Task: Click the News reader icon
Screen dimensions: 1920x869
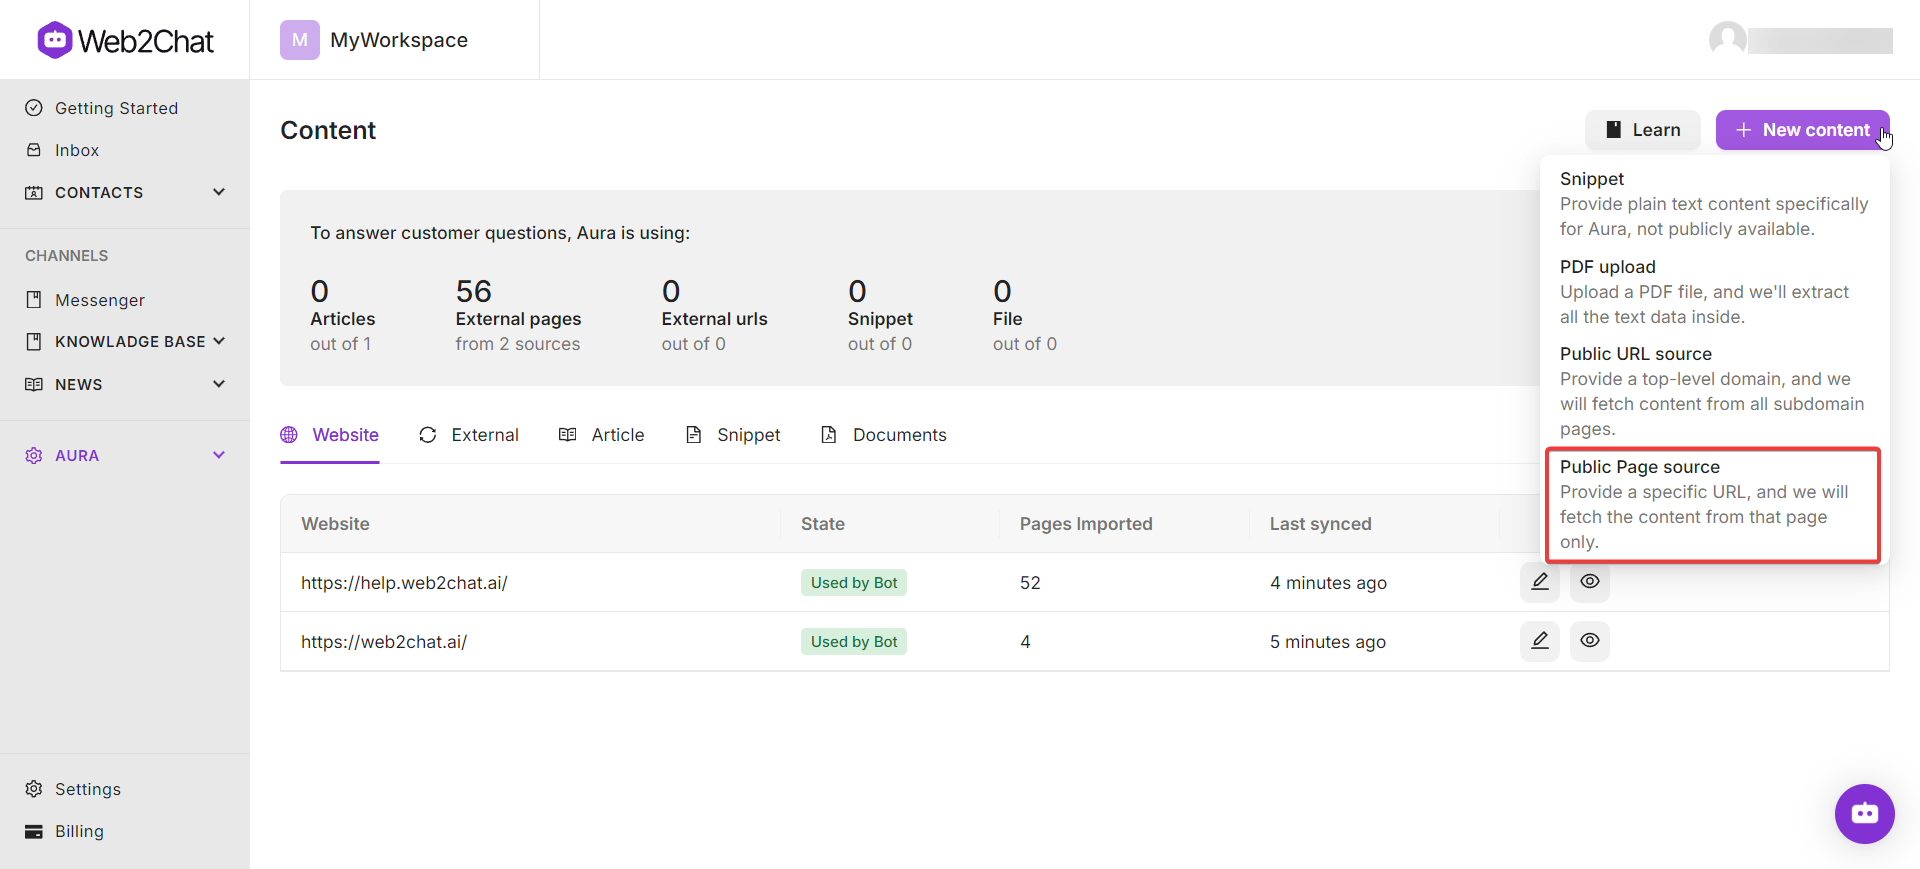Action: coord(34,384)
